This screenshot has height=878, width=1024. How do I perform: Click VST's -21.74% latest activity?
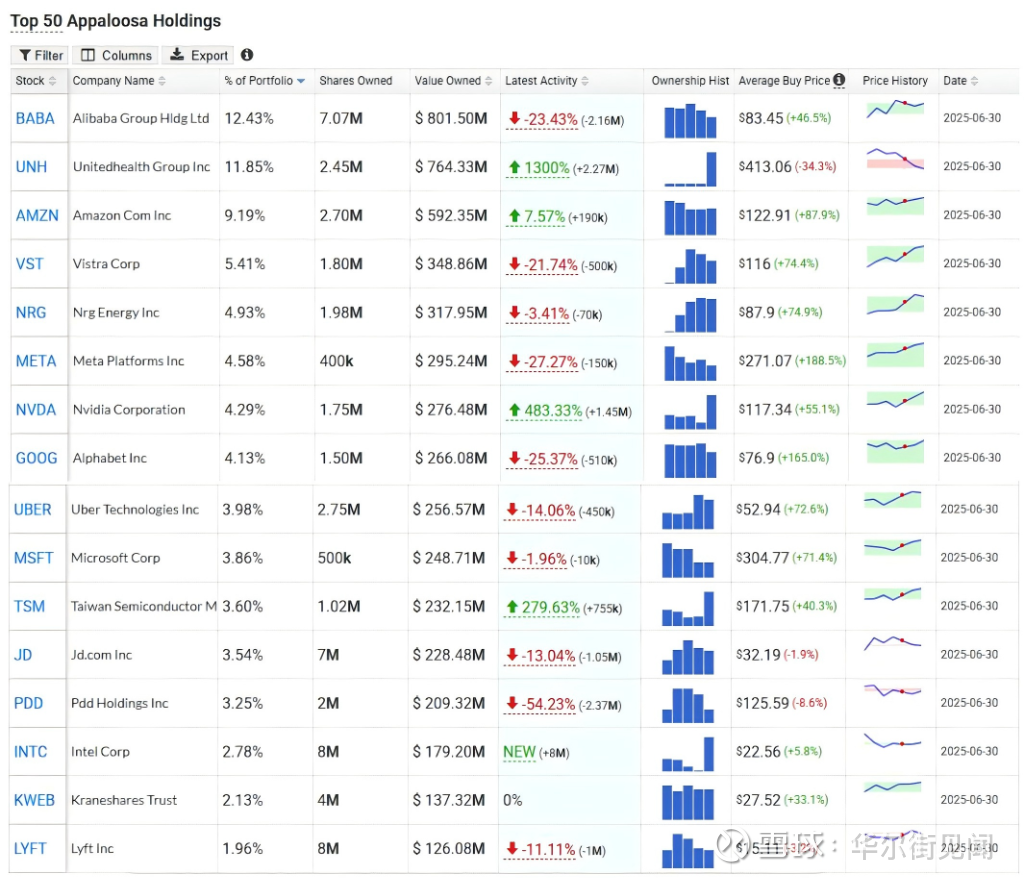tap(543, 265)
